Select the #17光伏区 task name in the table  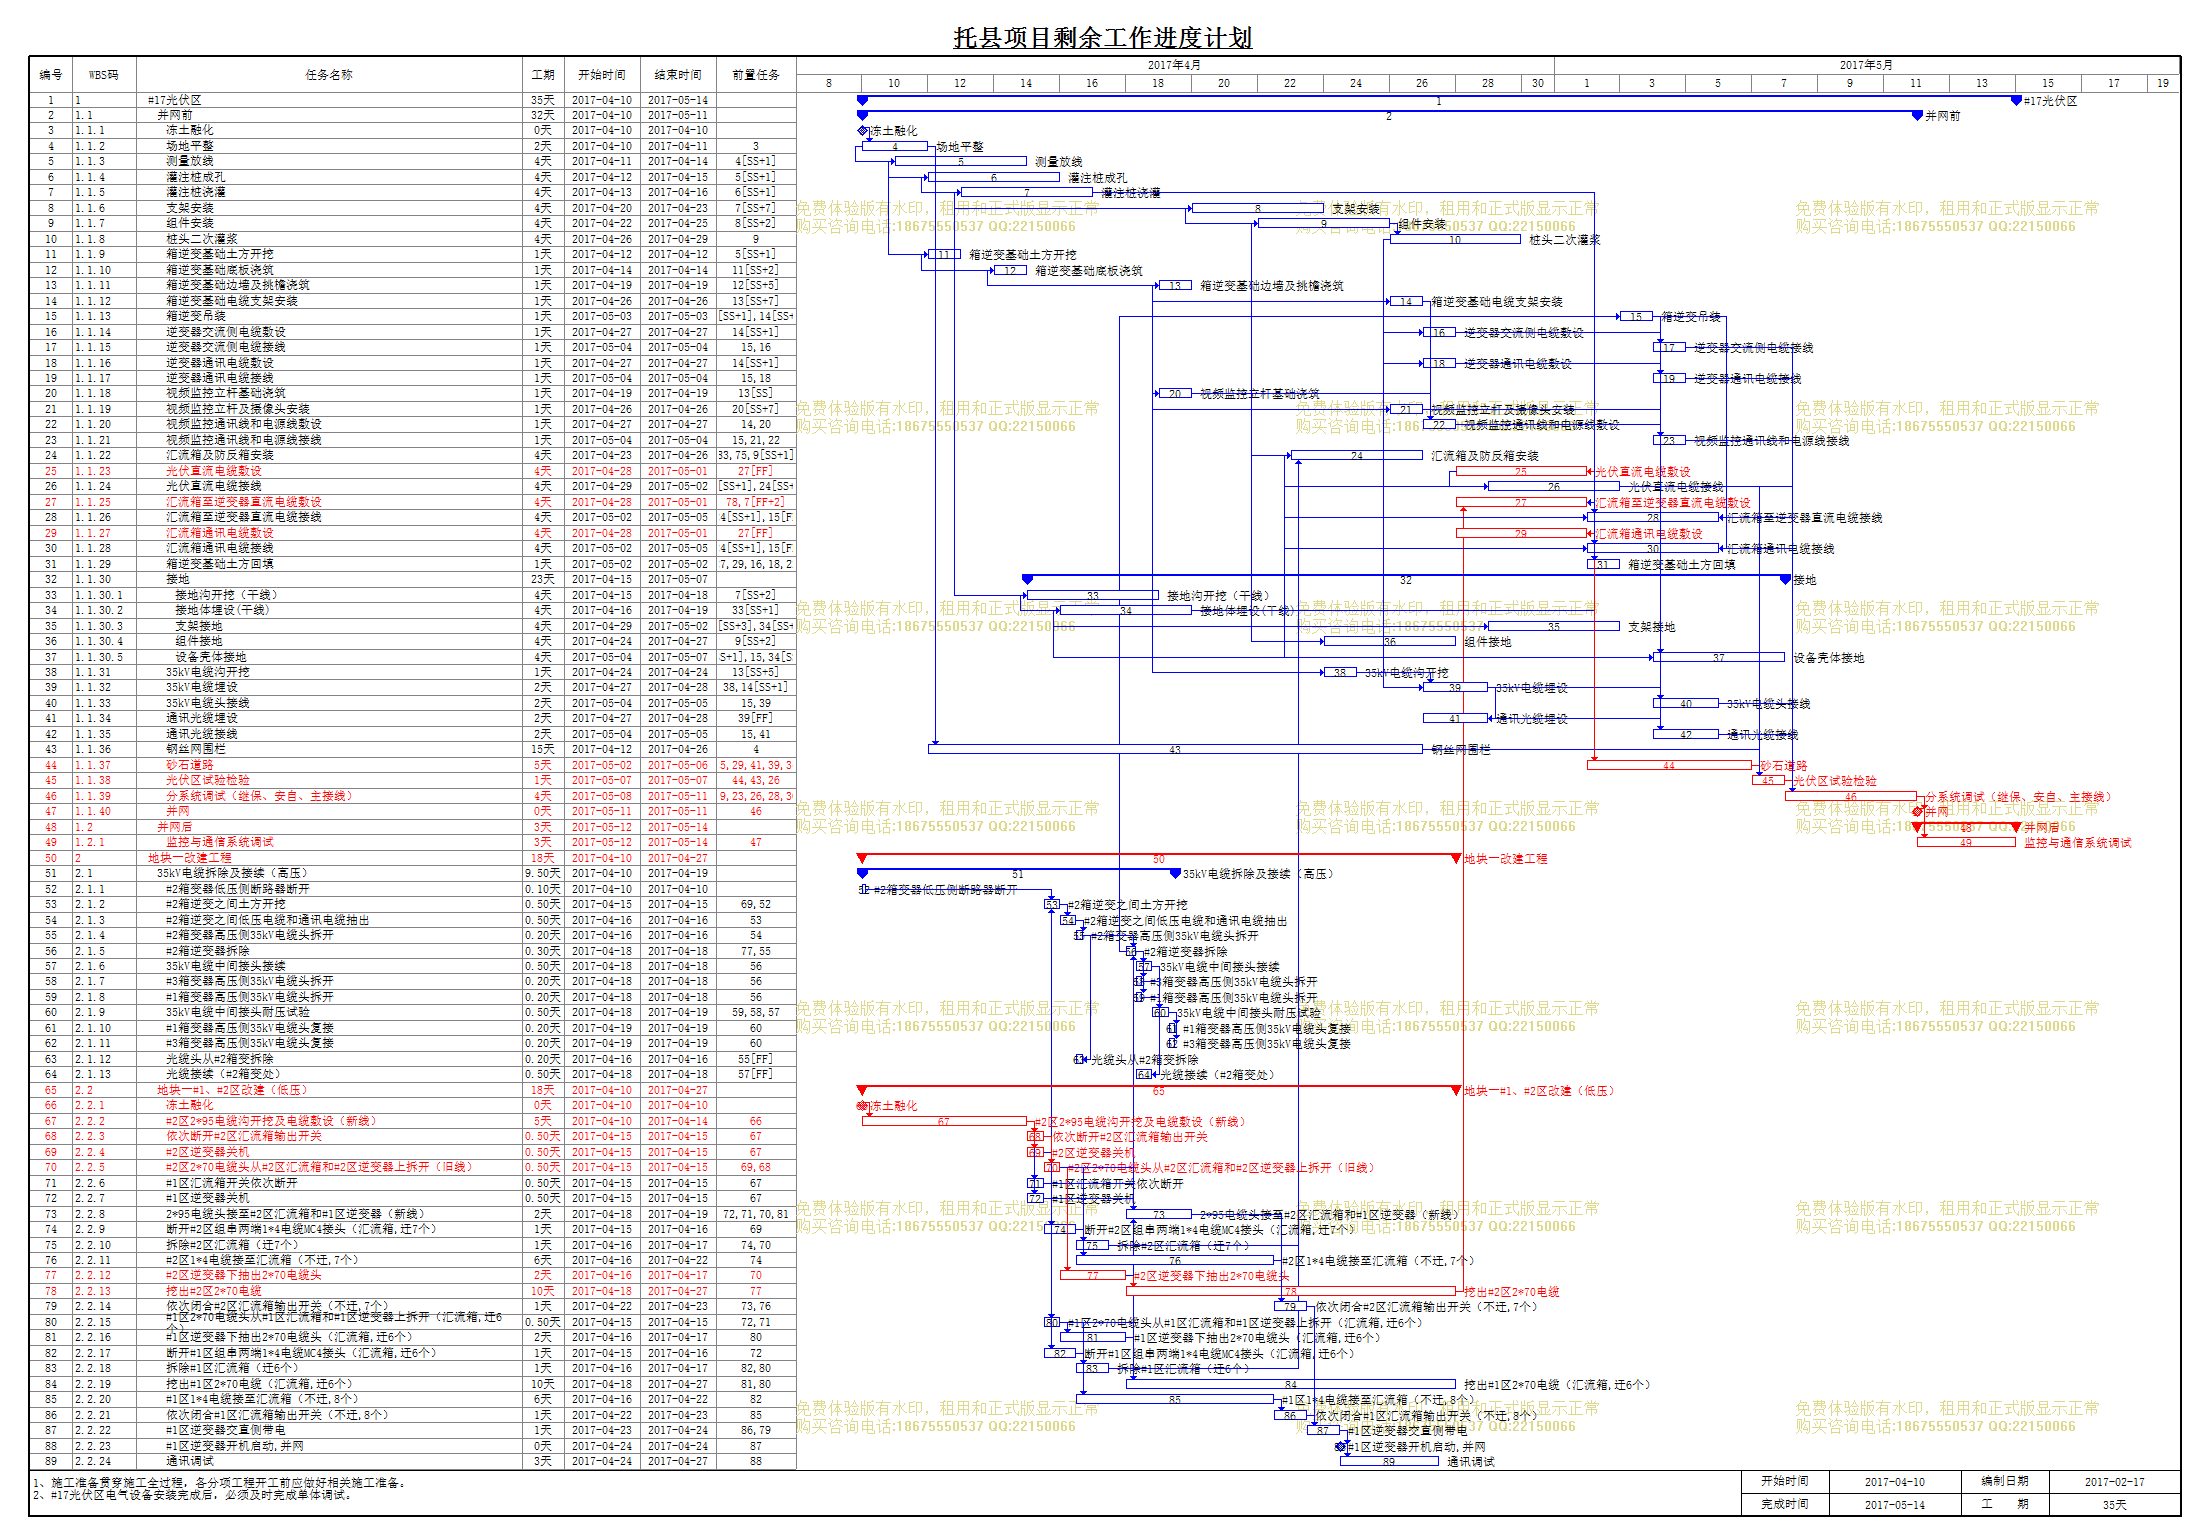[x=175, y=100]
